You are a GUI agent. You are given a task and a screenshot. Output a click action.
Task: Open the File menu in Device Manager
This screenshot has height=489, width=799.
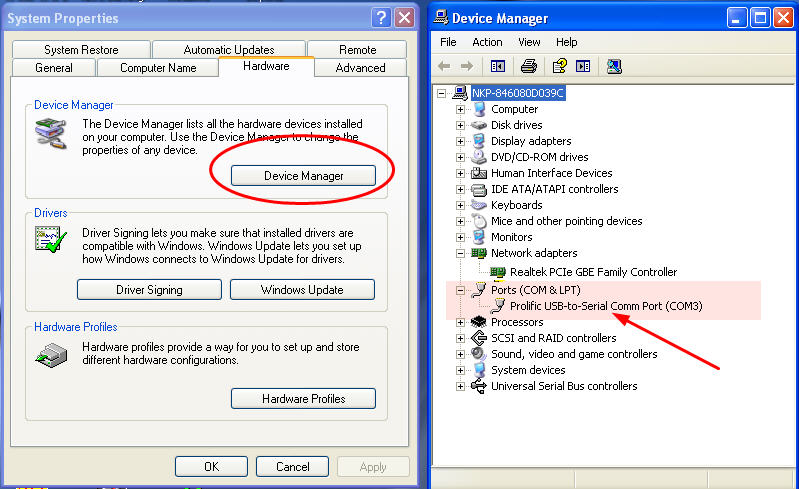point(448,42)
